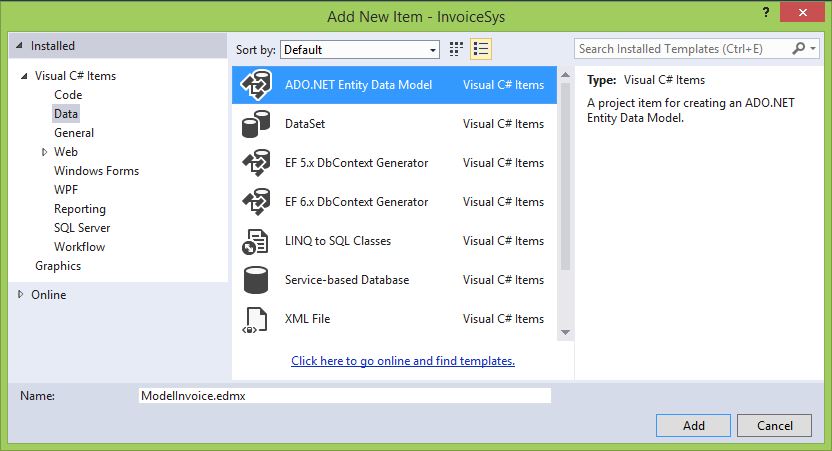832x451 pixels.
Task: Click the LINQ to SQL Classes icon
Action: point(255,241)
